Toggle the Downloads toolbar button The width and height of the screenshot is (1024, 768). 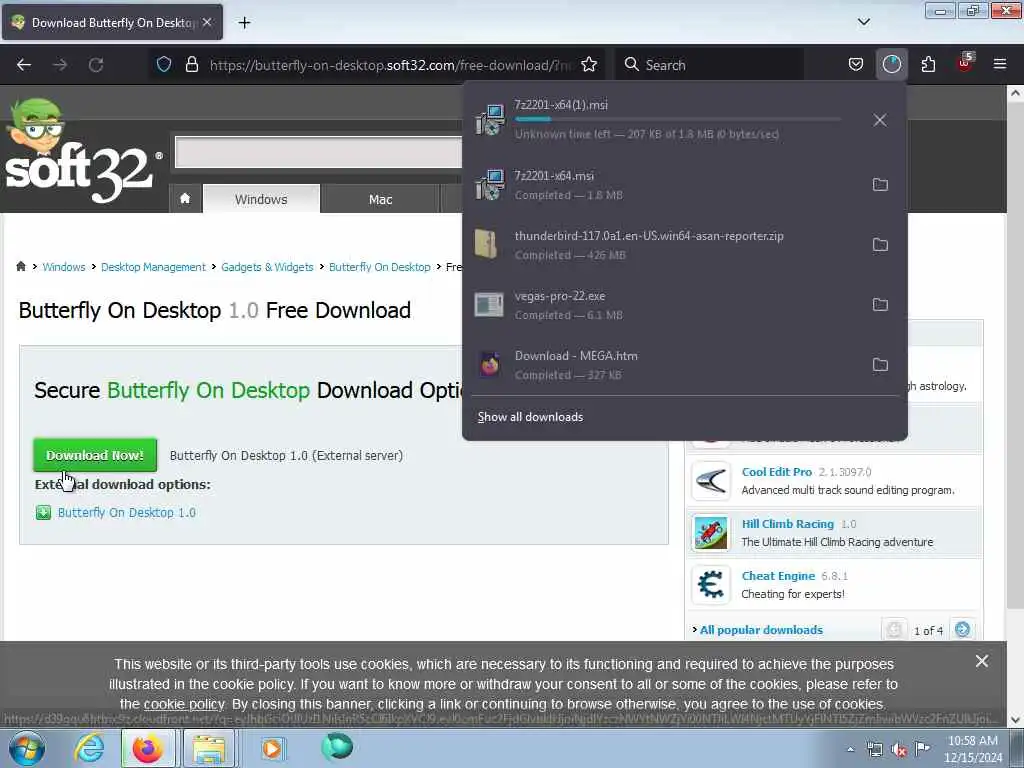coord(891,65)
